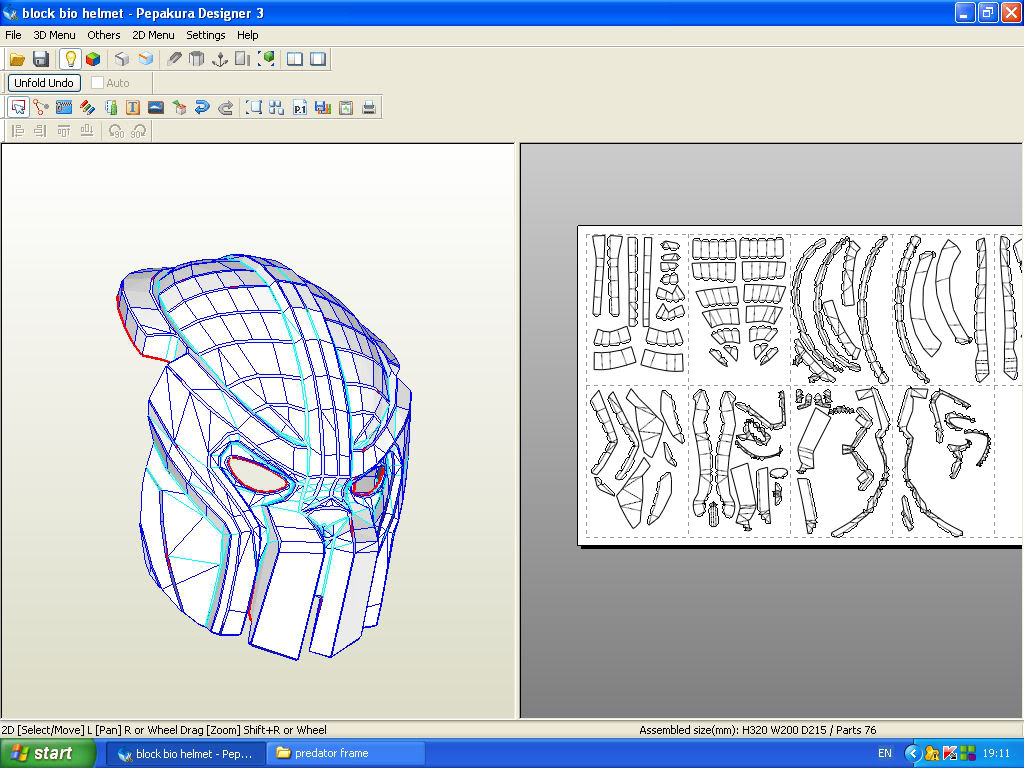Expand hidden tray icons arrow

click(912, 754)
